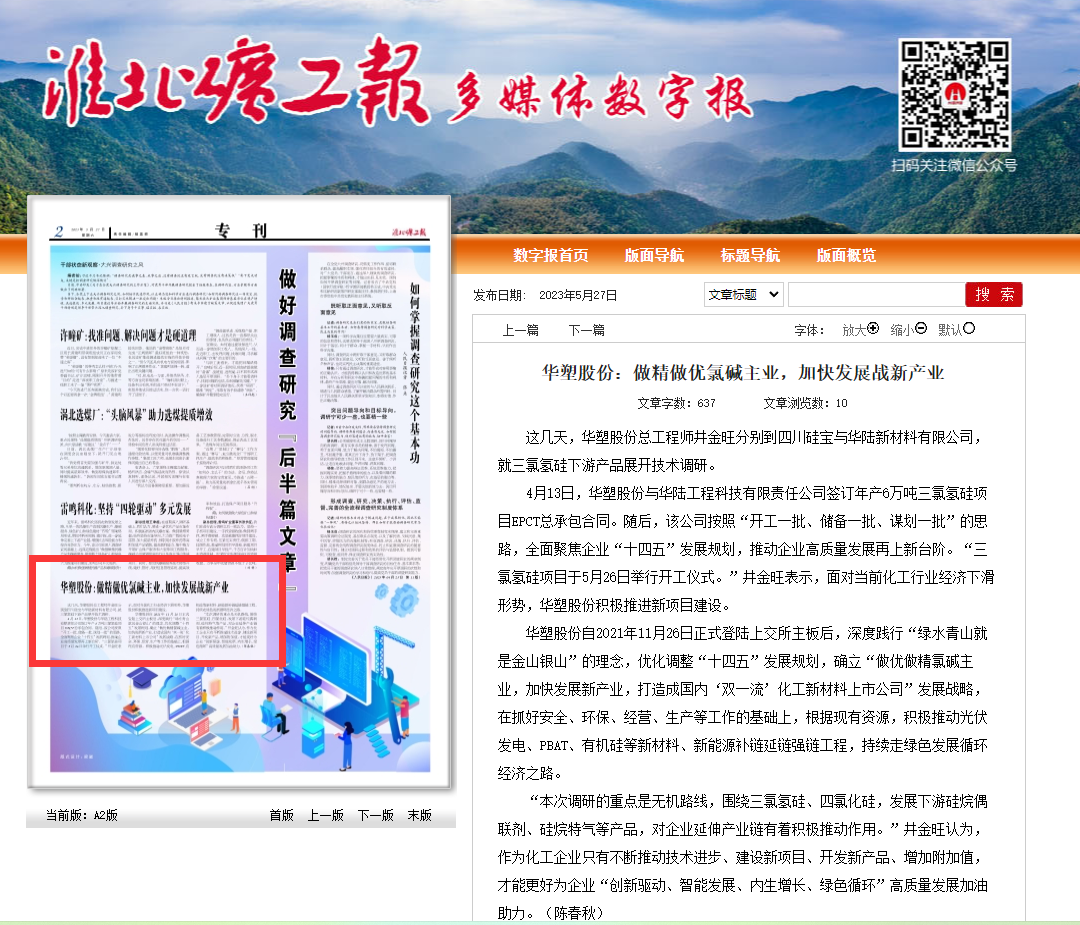Open the 雷鸣科化 article headline on the page preview
1080x925 pixels.
click(x=125, y=509)
